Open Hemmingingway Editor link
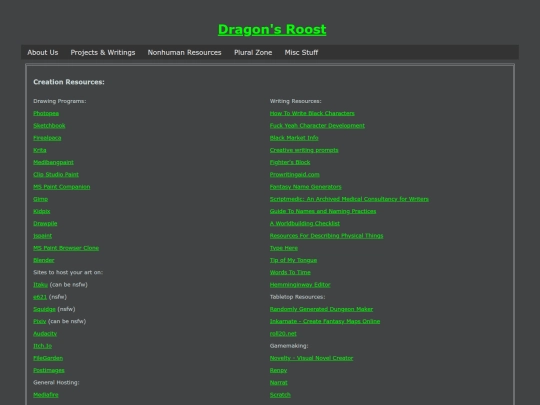Viewport: 540px width, 405px height. tap(300, 284)
